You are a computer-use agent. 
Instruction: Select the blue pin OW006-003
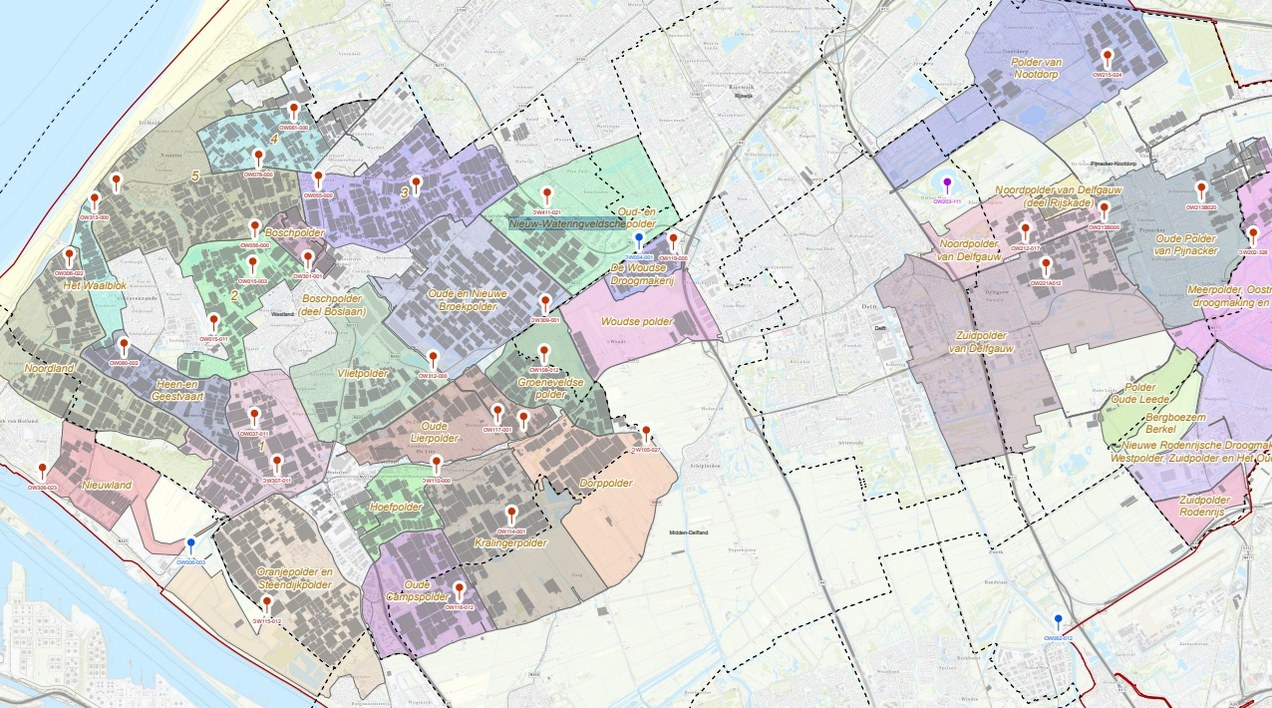click(x=190, y=546)
